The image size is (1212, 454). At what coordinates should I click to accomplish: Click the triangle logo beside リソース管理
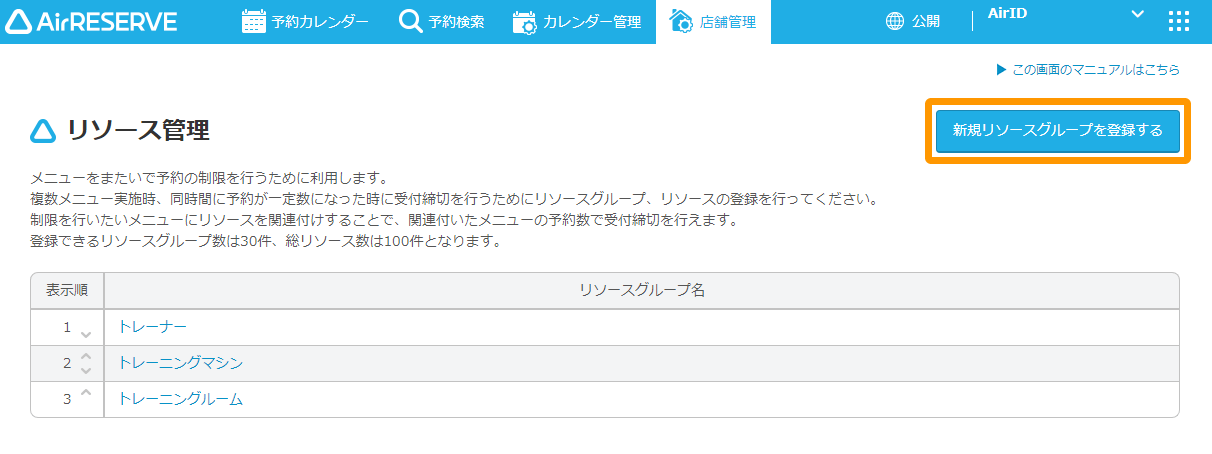coord(43,131)
